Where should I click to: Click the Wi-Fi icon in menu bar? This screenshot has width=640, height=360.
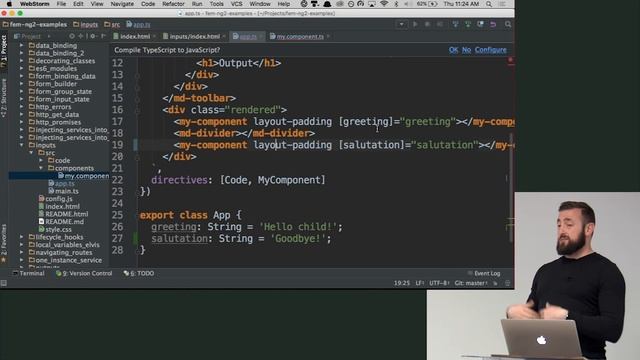tap(384, 4)
